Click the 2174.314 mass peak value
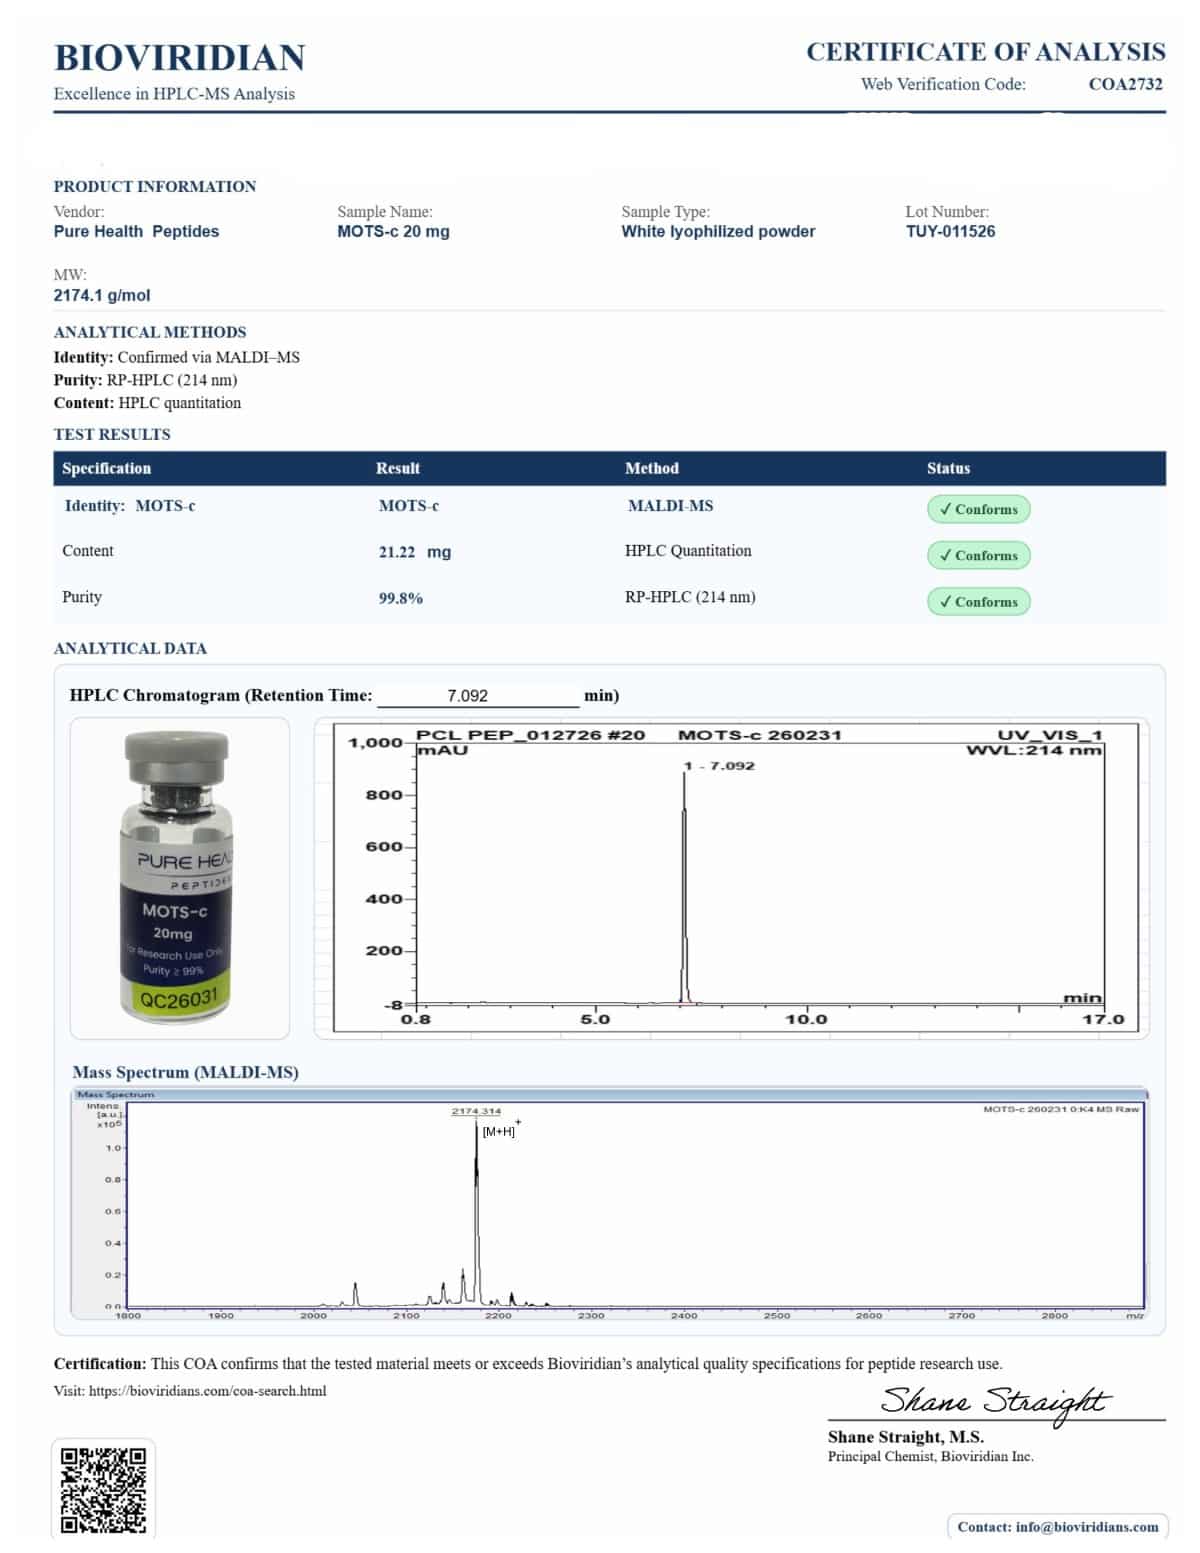The width and height of the screenshot is (1200, 1553). [x=476, y=1111]
